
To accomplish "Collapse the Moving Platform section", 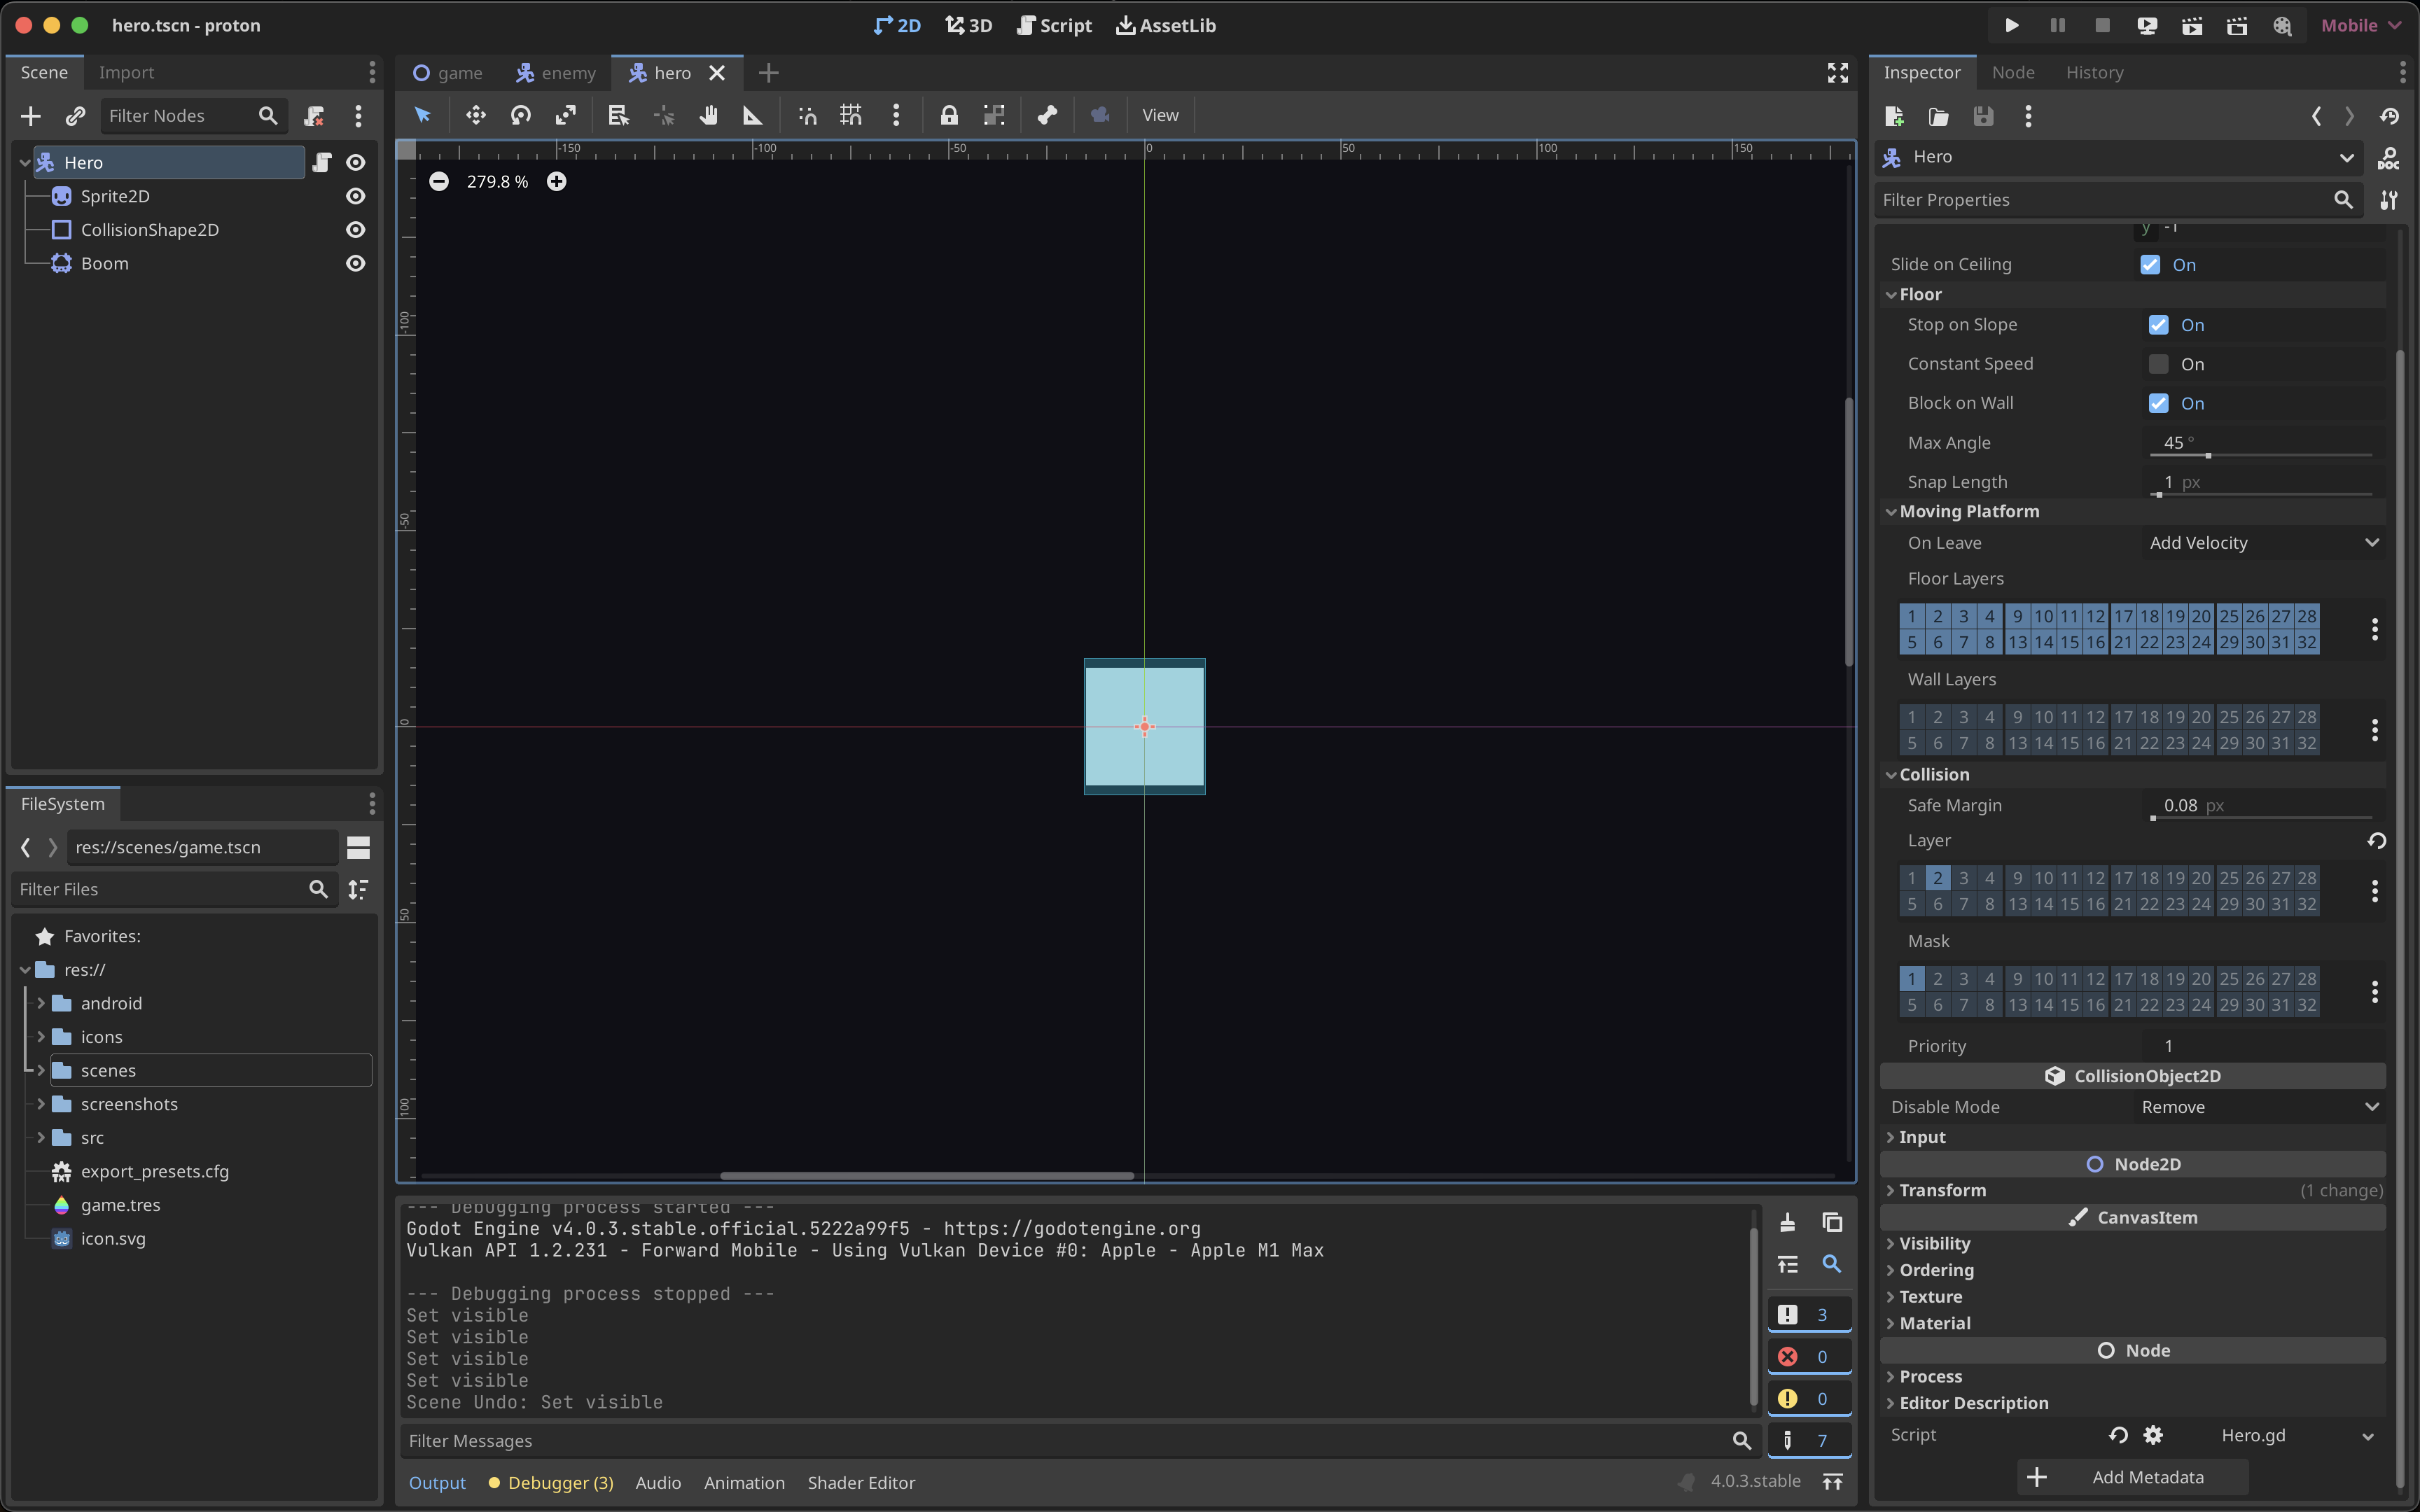I will tap(2134, 511).
